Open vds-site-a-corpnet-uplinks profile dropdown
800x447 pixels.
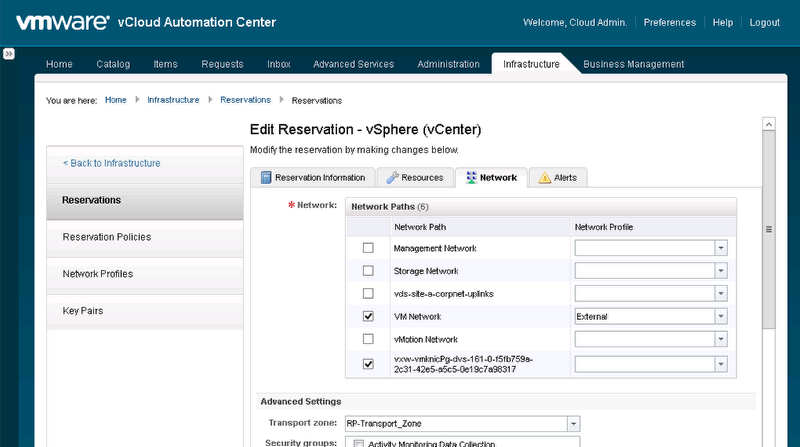[721, 293]
